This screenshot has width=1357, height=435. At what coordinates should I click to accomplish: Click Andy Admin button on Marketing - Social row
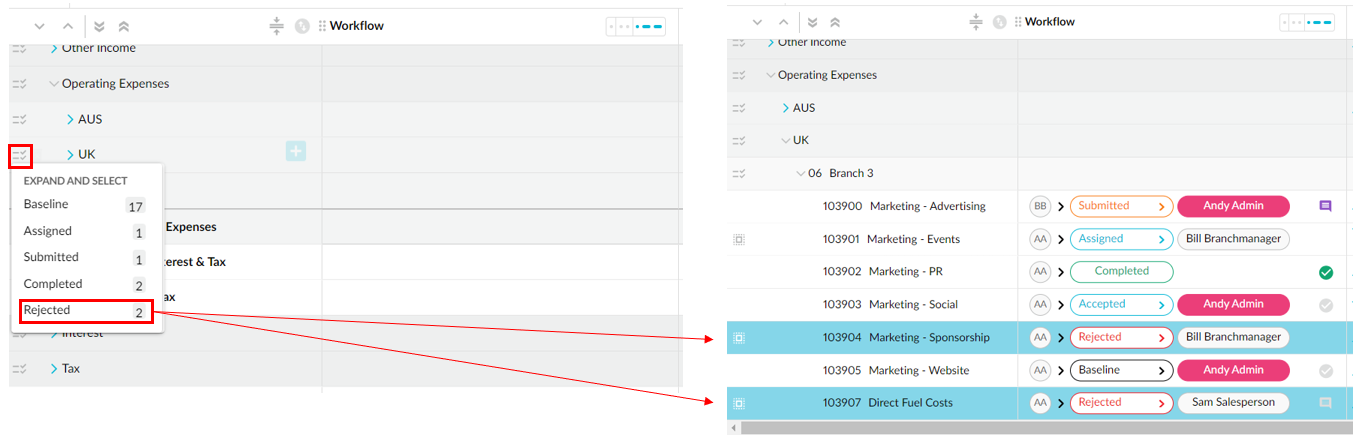coord(1233,304)
